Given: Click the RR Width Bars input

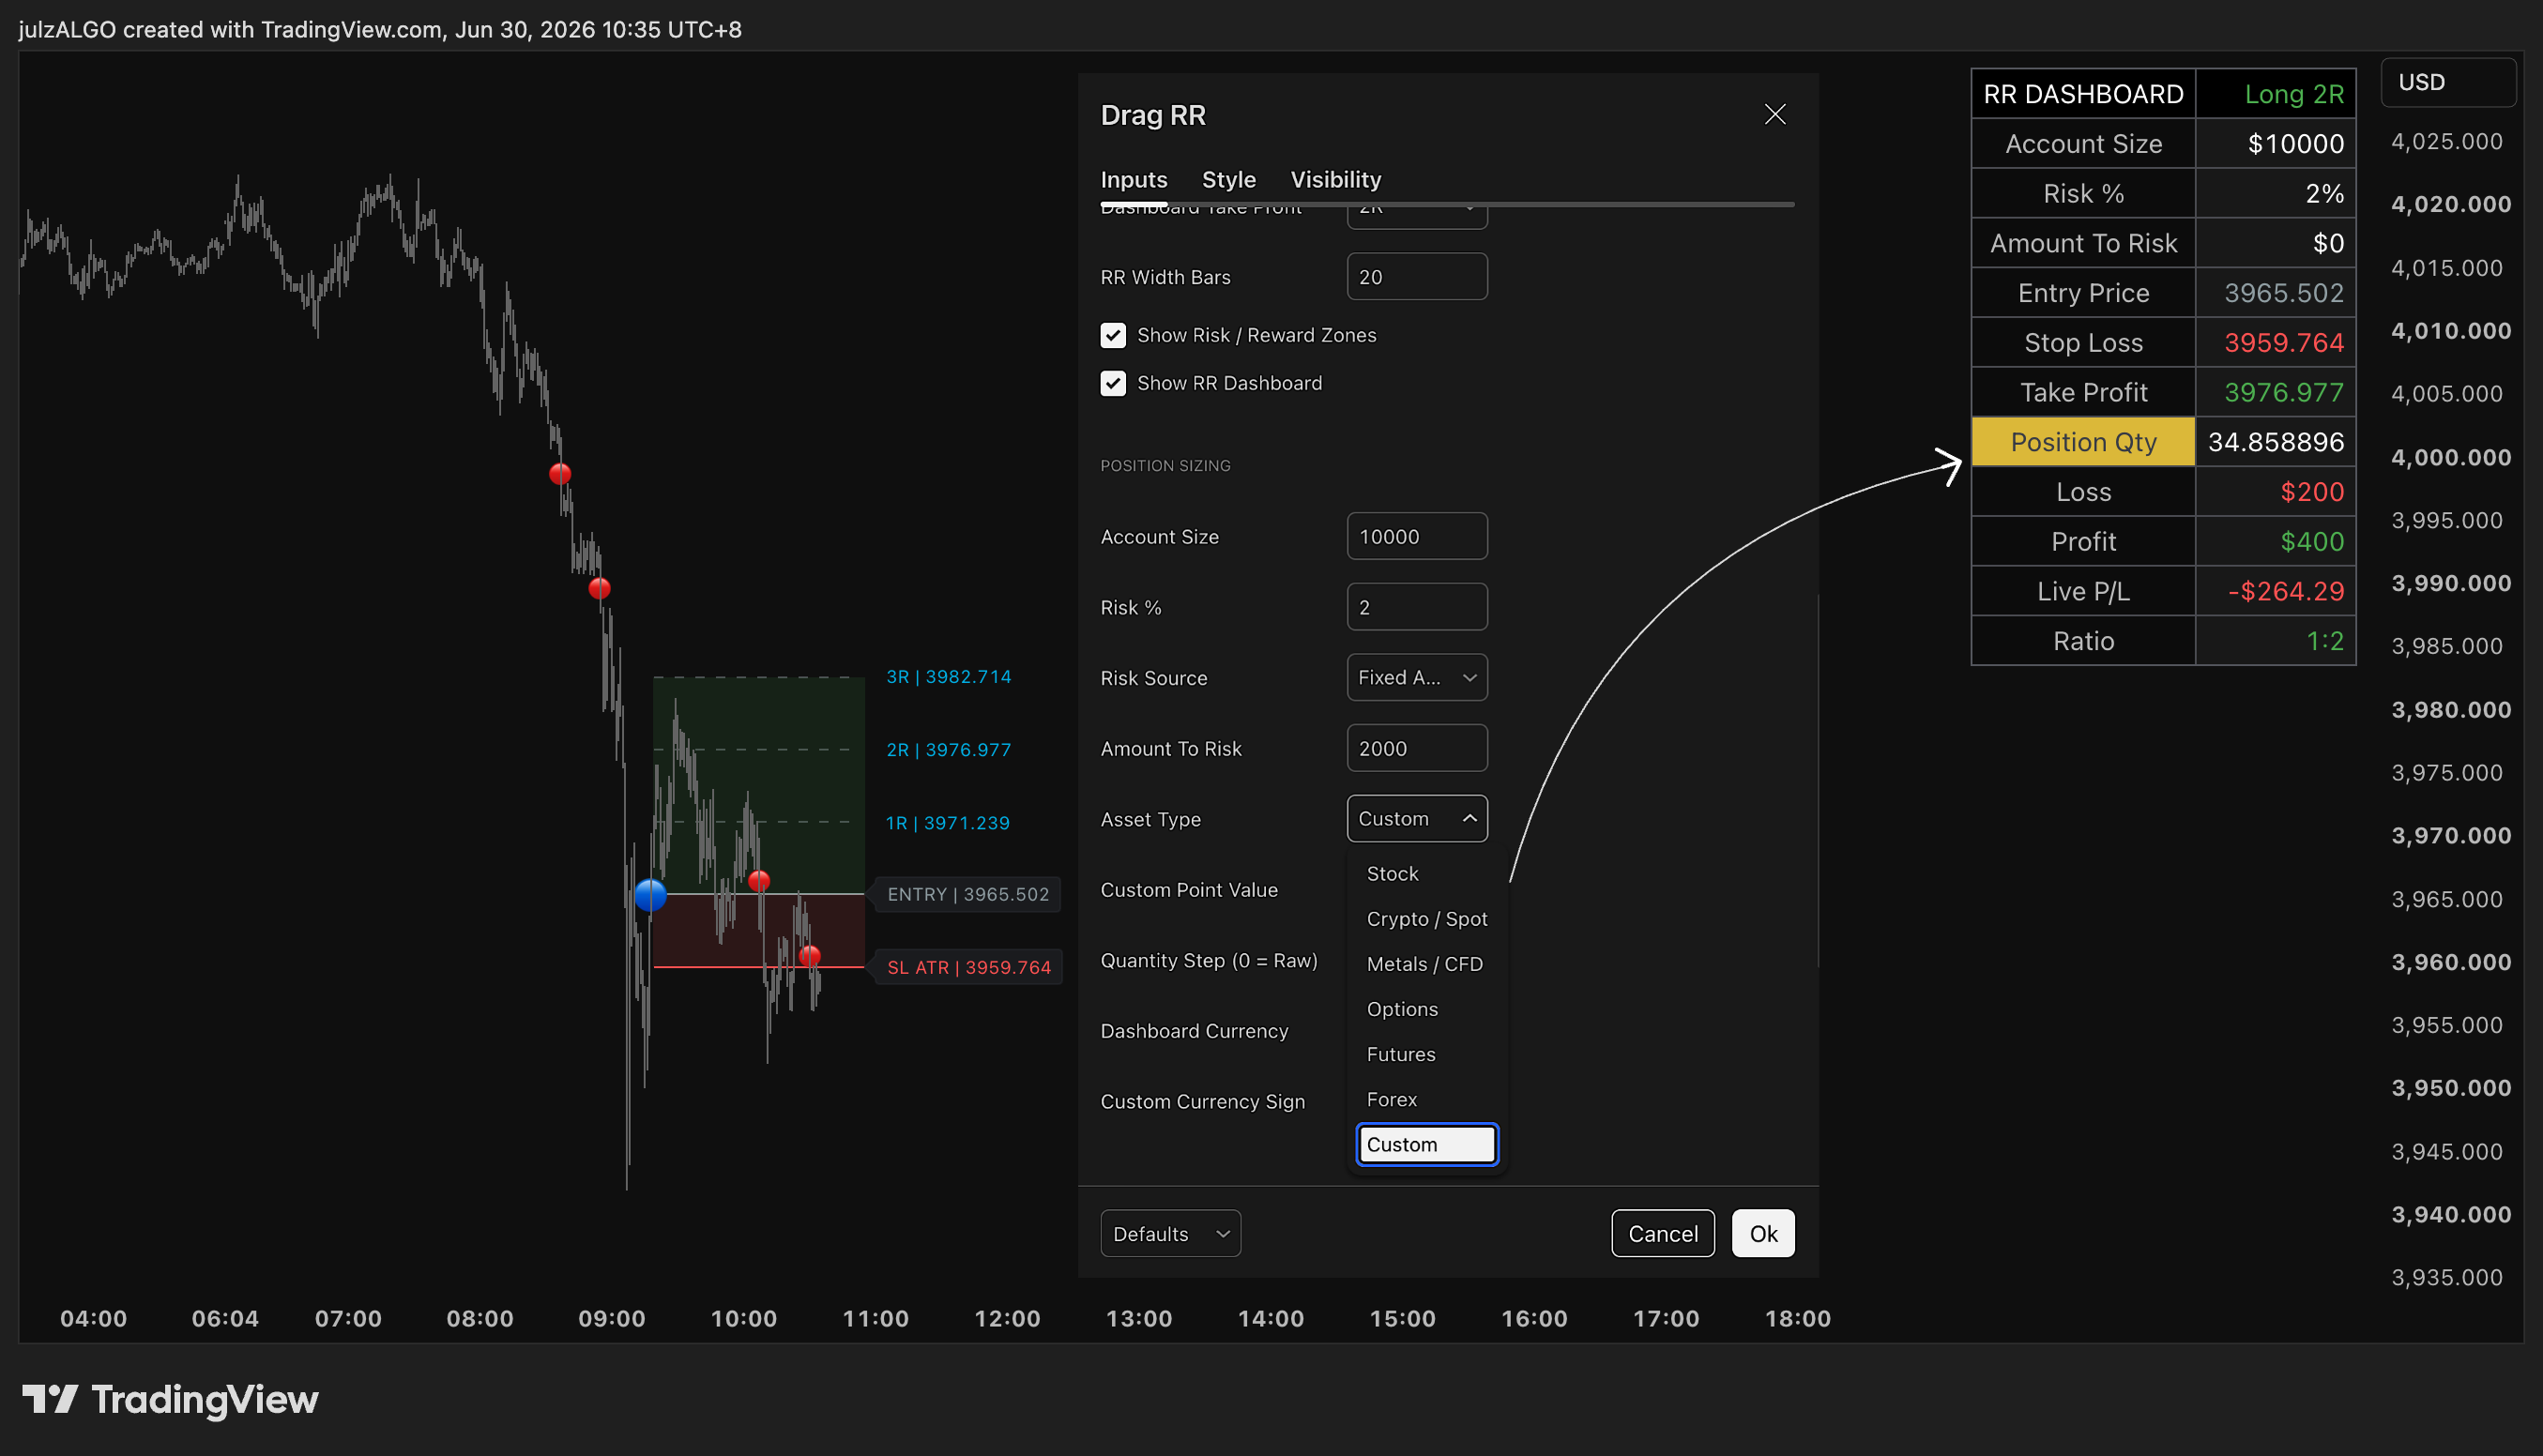Looking at the screenshot, I should point(1417,277).
